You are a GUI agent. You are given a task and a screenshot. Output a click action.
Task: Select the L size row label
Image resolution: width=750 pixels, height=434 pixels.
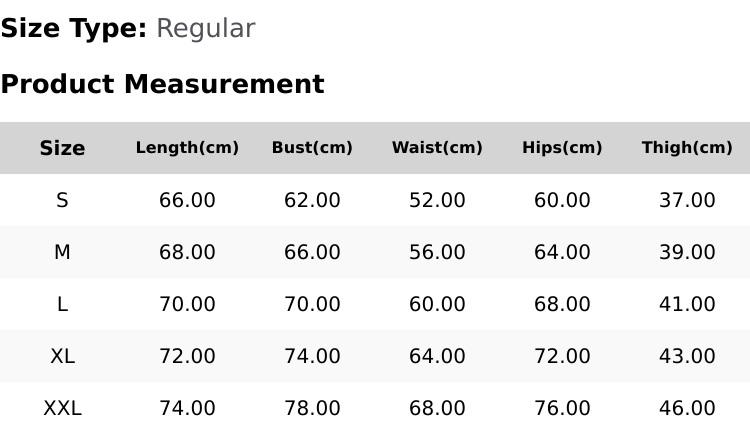click(x=62, y=304)
